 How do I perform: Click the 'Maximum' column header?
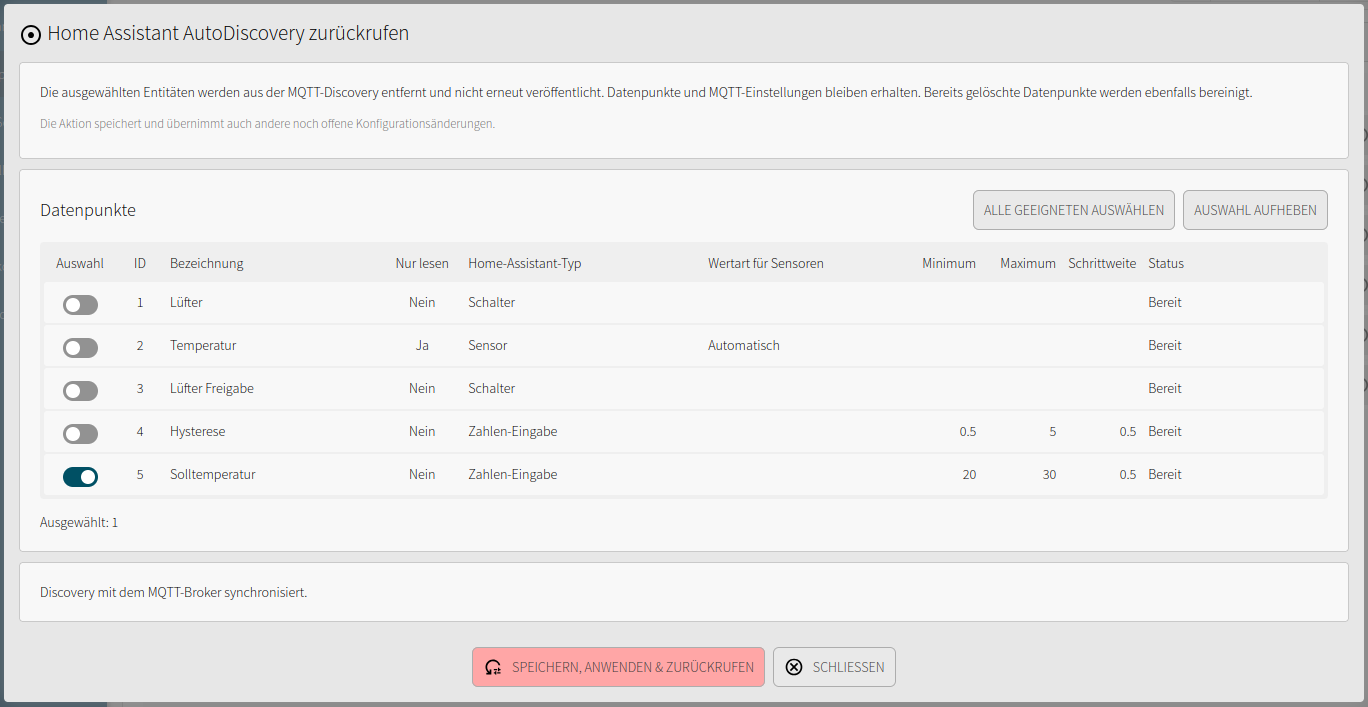[x=1028, y=264]
